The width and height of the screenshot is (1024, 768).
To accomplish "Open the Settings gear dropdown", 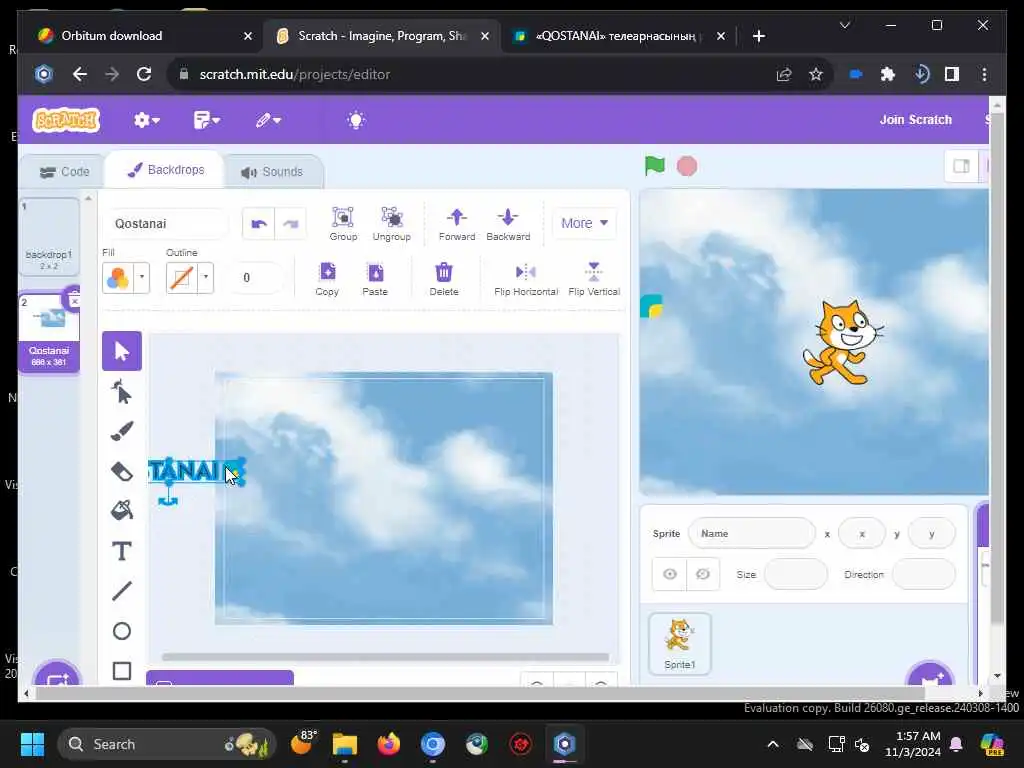I will (146, 120).
